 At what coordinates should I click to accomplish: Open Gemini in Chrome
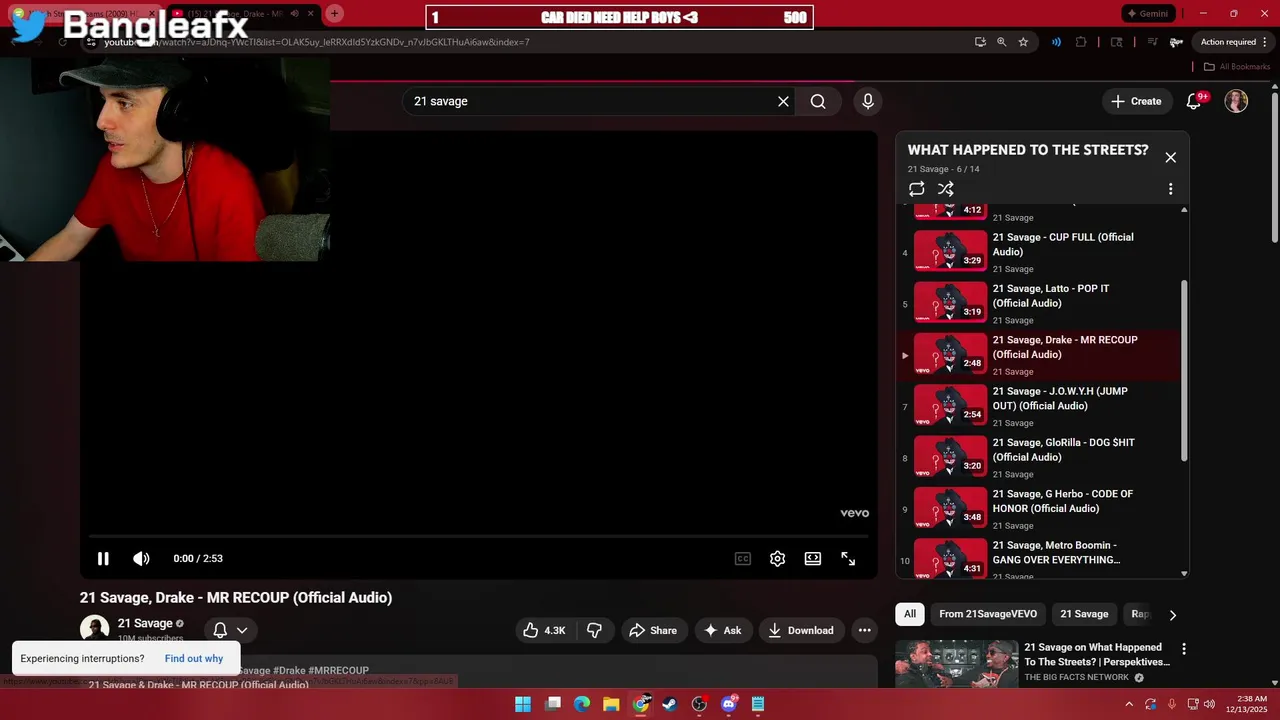coord(1146,14)
